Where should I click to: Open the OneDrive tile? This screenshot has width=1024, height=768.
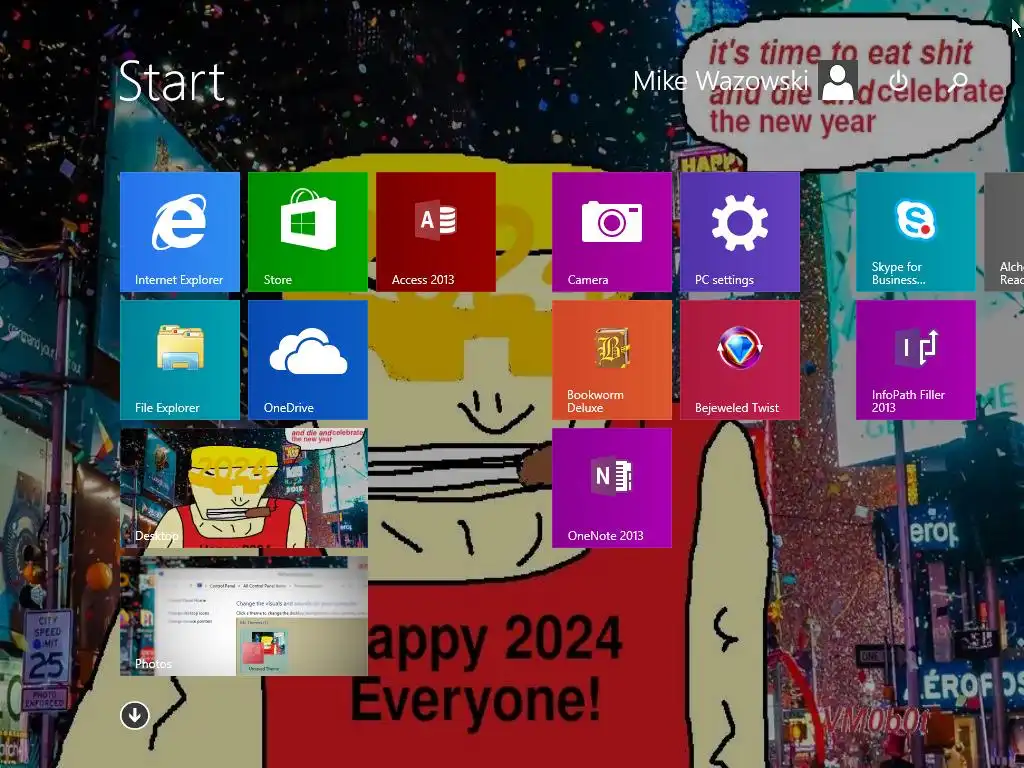[308, 360]
